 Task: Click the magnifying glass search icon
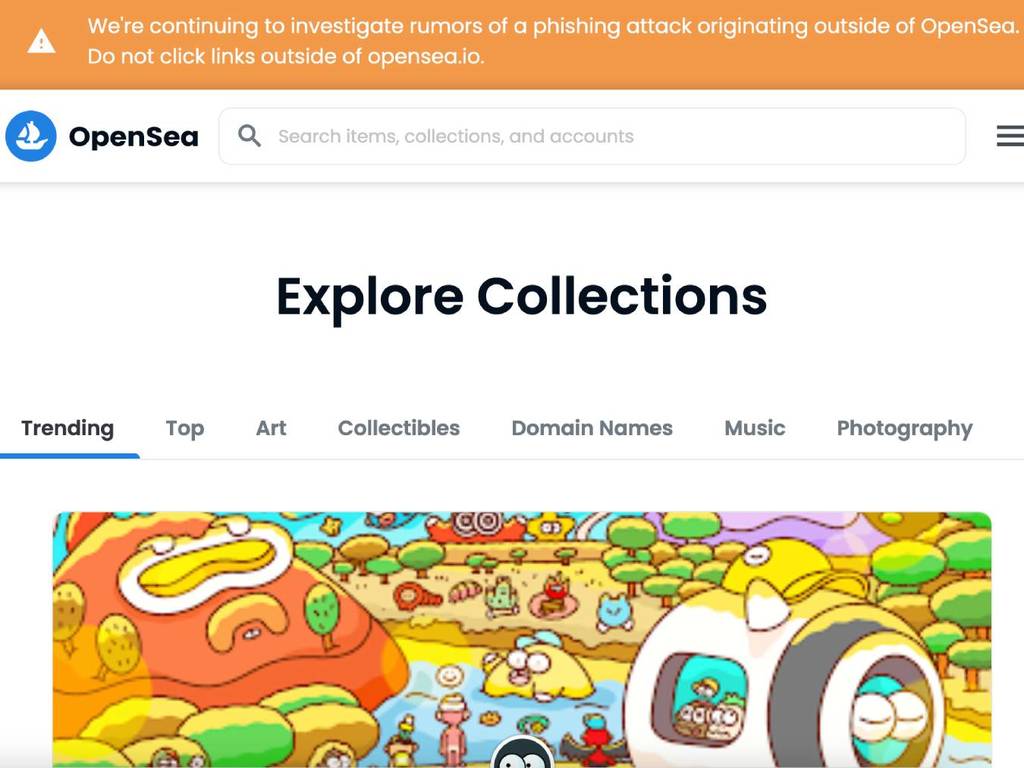coord(249,136)
